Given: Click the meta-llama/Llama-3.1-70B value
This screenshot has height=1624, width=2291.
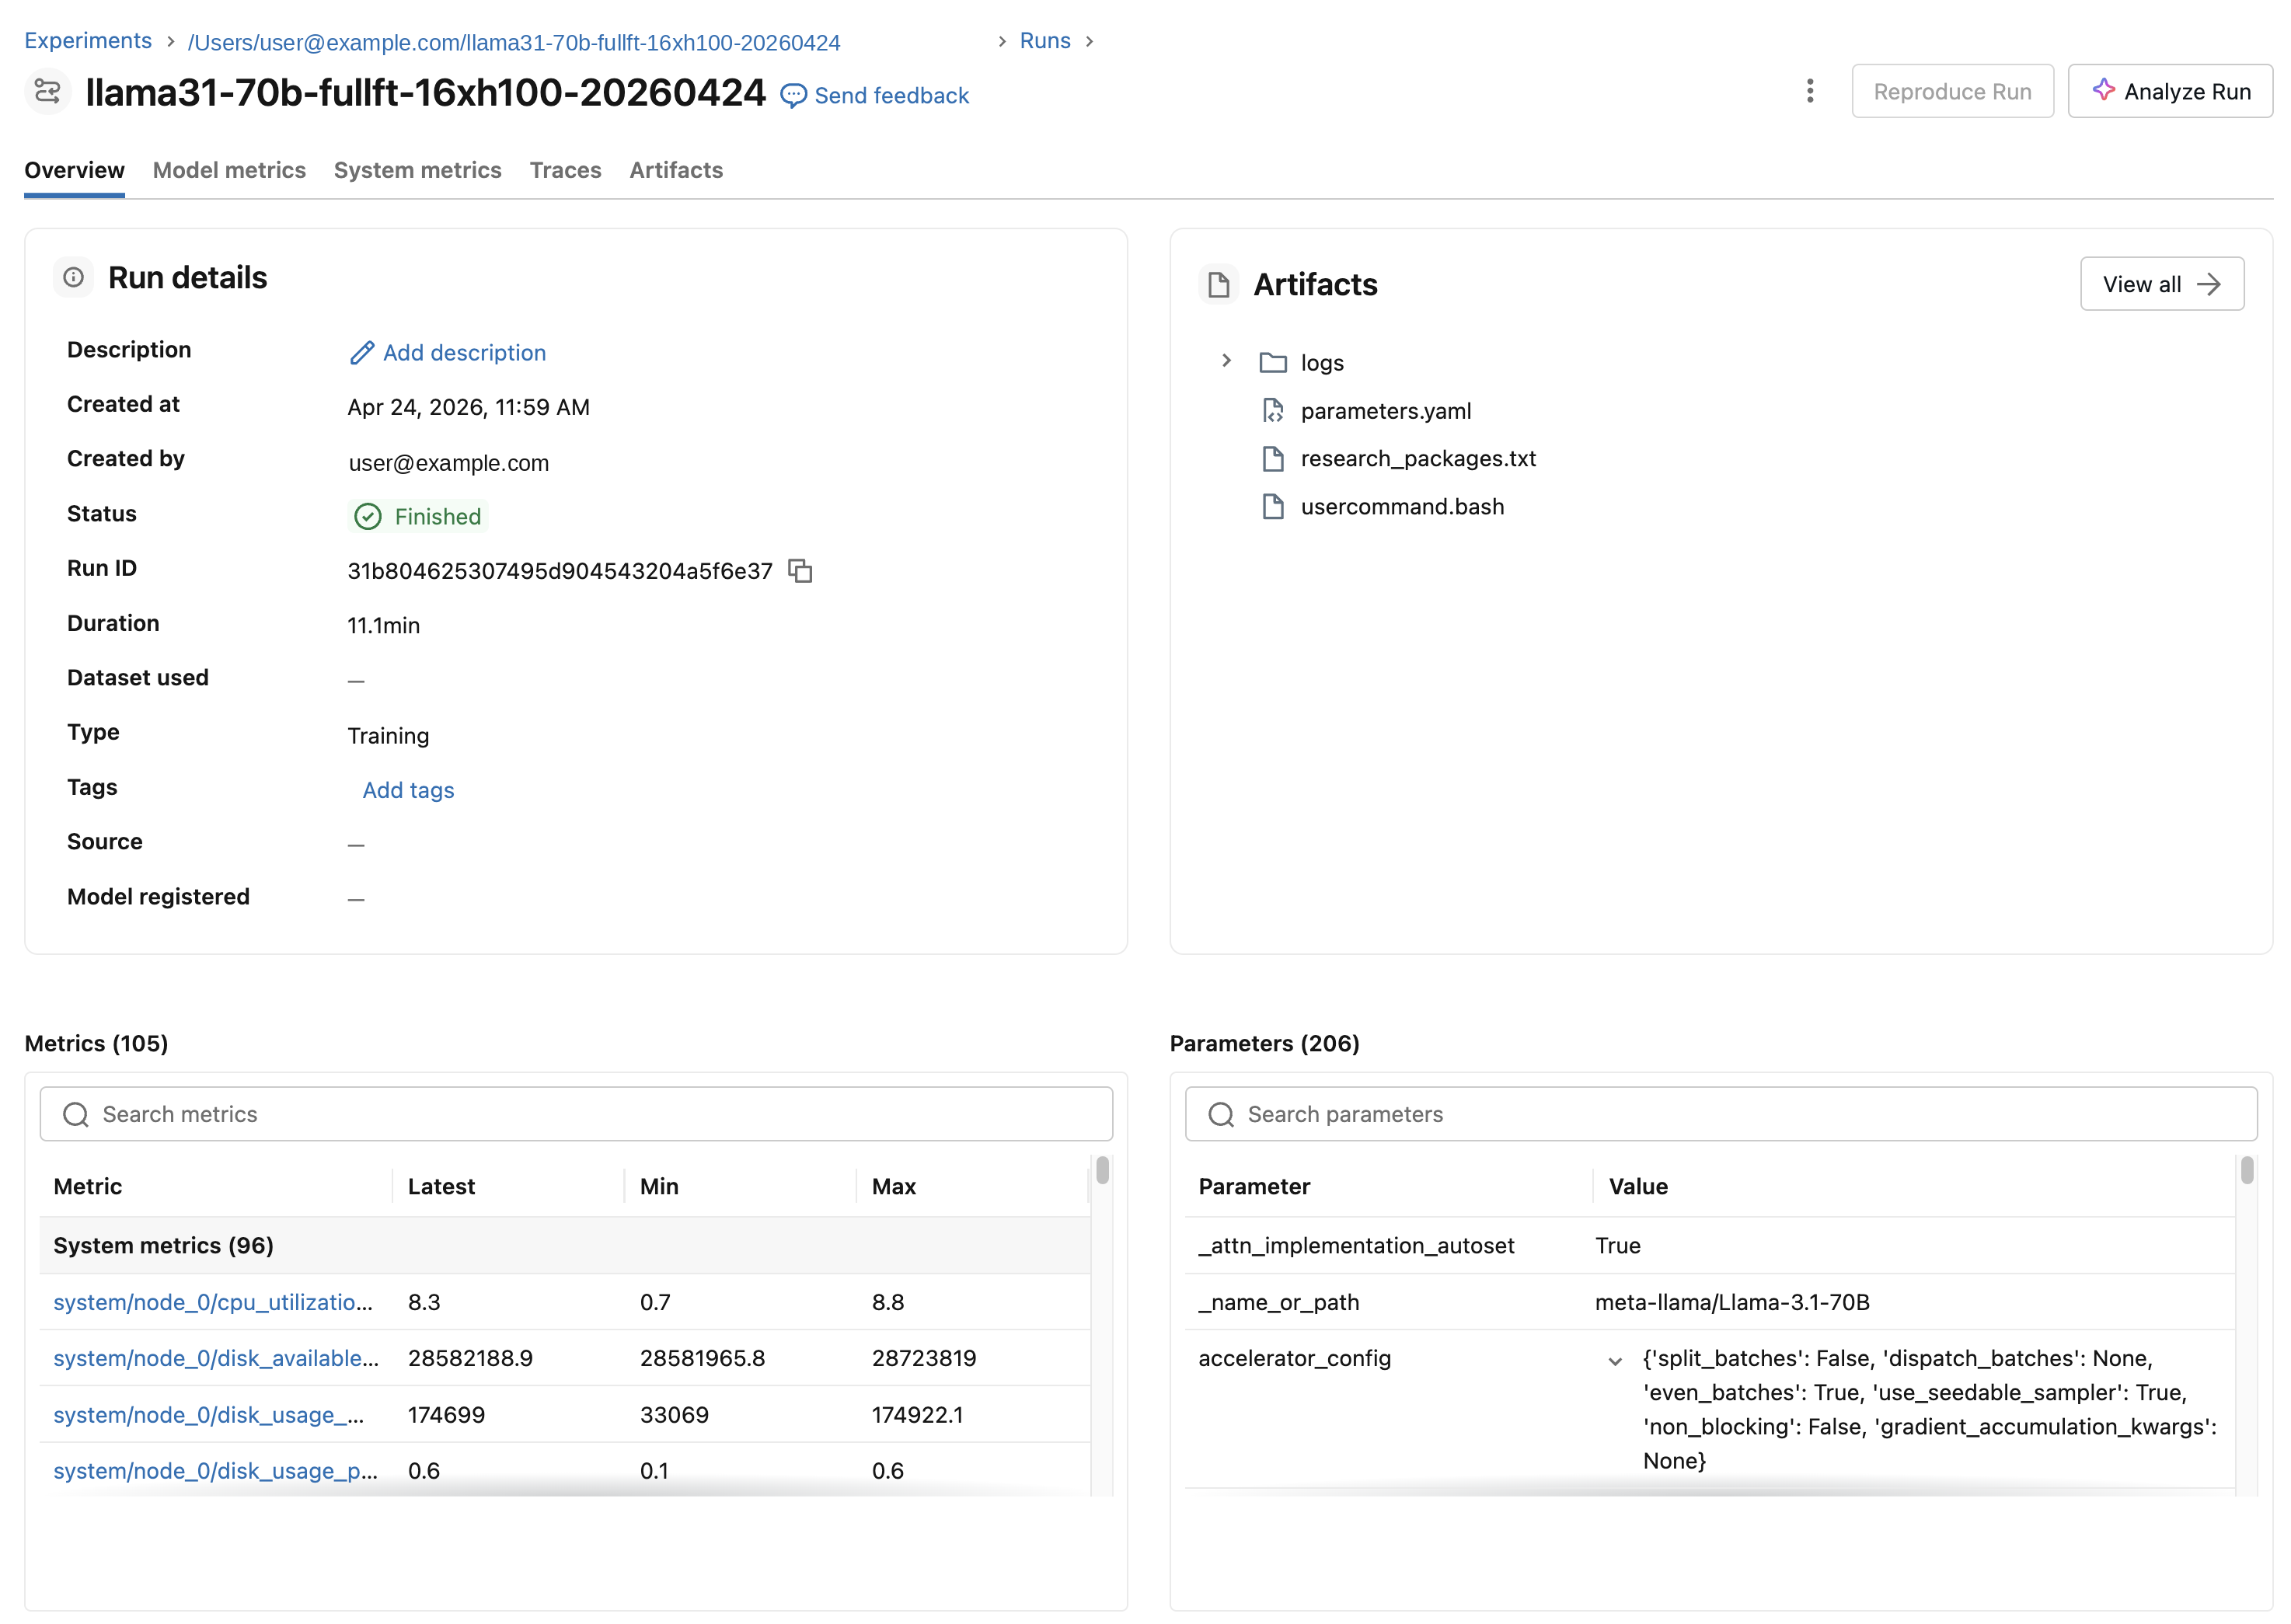Looking at the screenshot, I should (1732, 1302).
